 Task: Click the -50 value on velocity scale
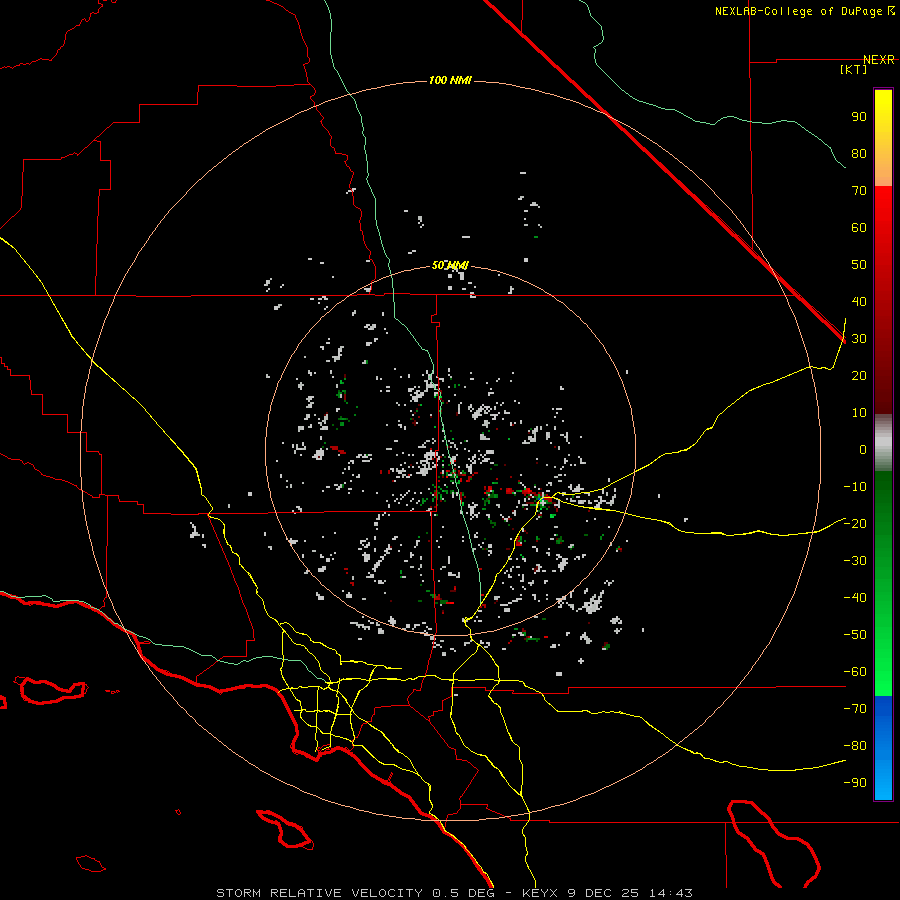(x=855, y=634)
